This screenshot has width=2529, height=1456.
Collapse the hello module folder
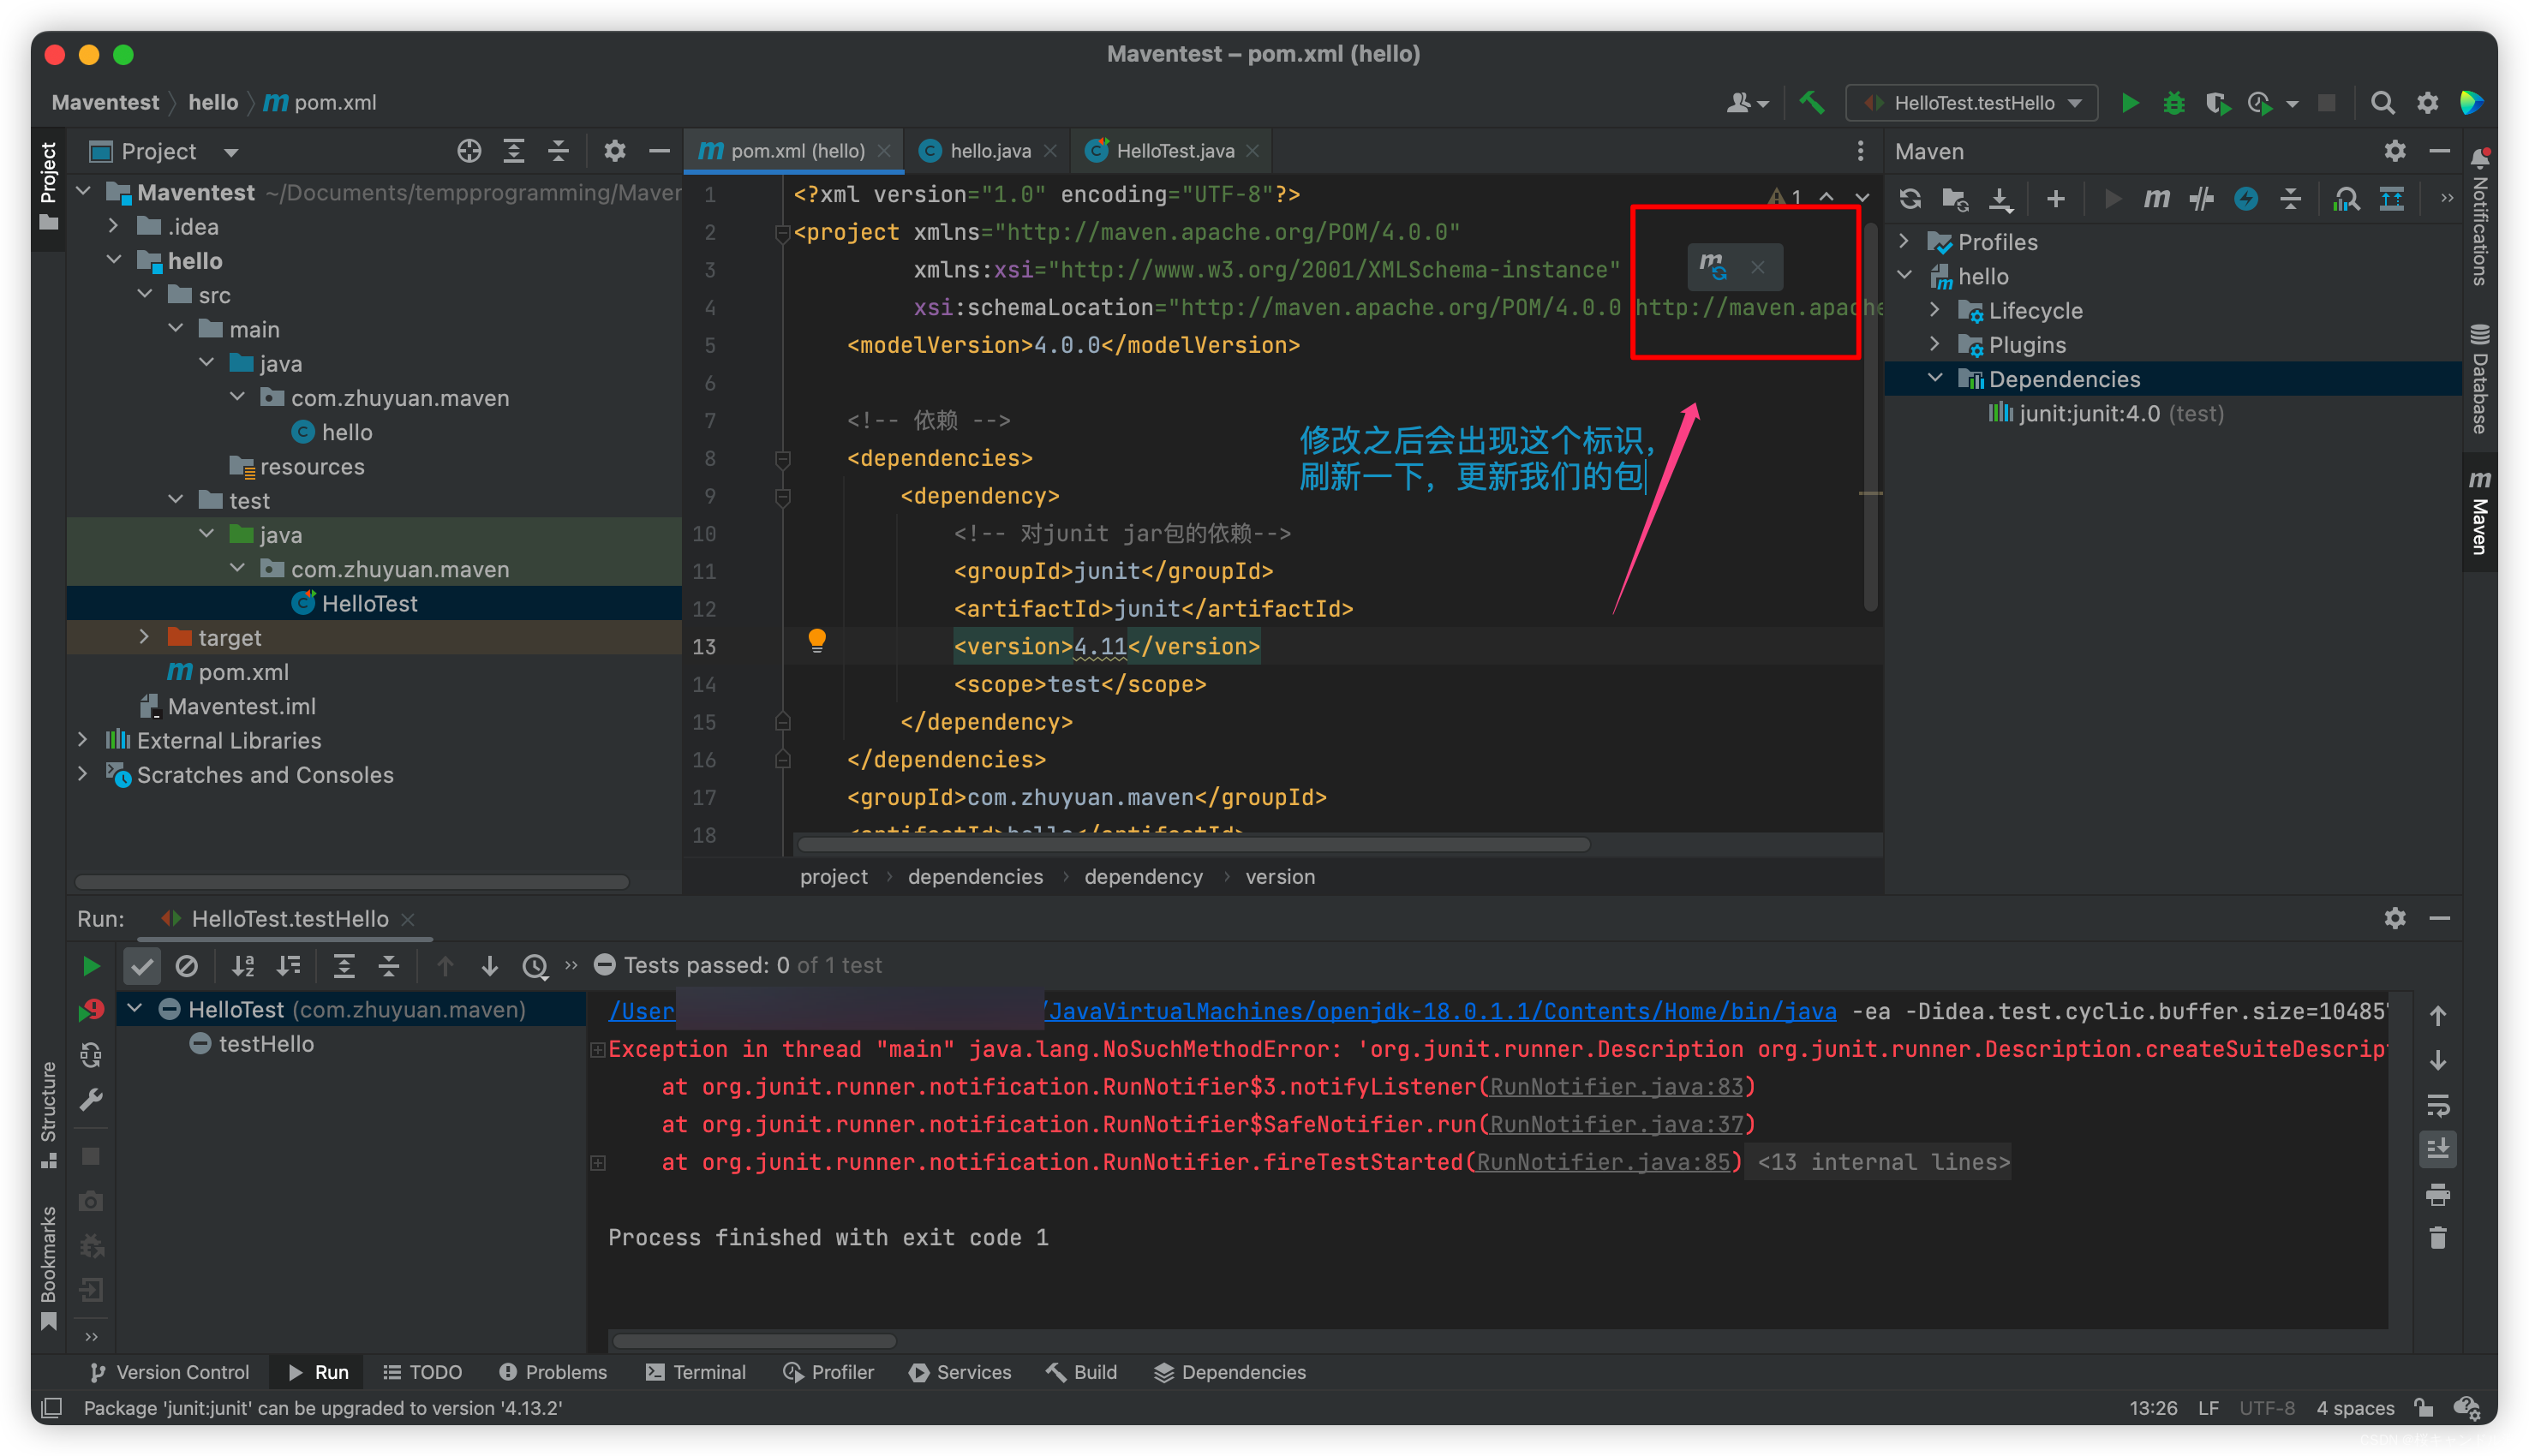click(x=114, y=260)
